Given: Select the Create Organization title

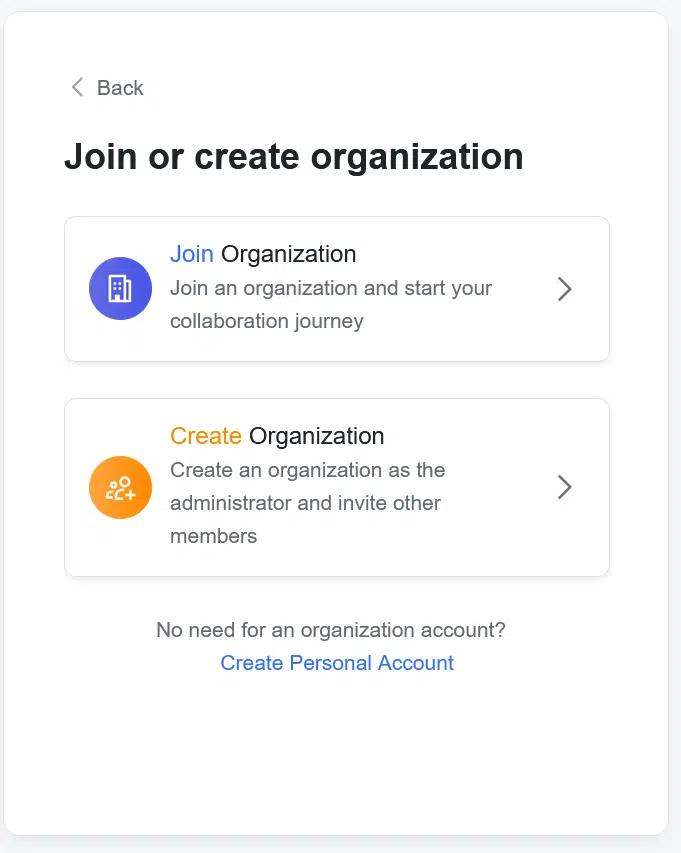Looking at the screenshot, I should click(x=277, y=436).
